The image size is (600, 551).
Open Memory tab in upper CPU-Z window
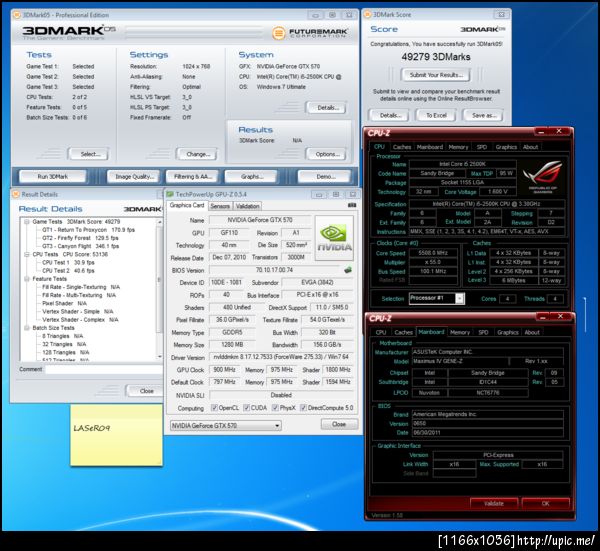(458, 147)
